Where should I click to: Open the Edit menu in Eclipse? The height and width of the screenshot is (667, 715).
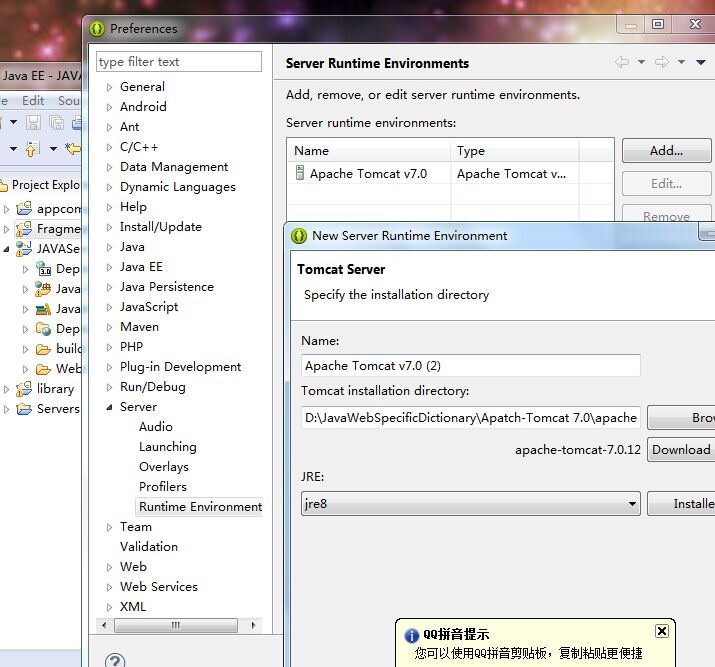33,101
